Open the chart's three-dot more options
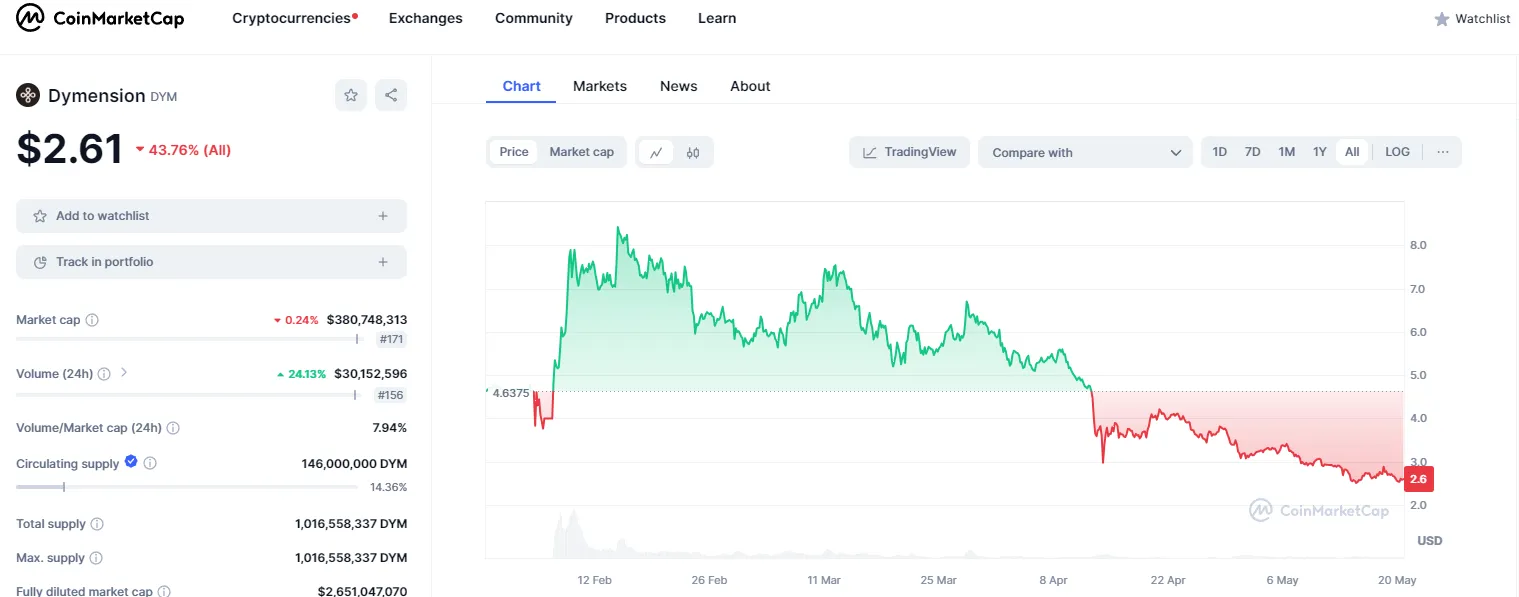This screenshot has width=1519, height=597. tap(1442, 152)
